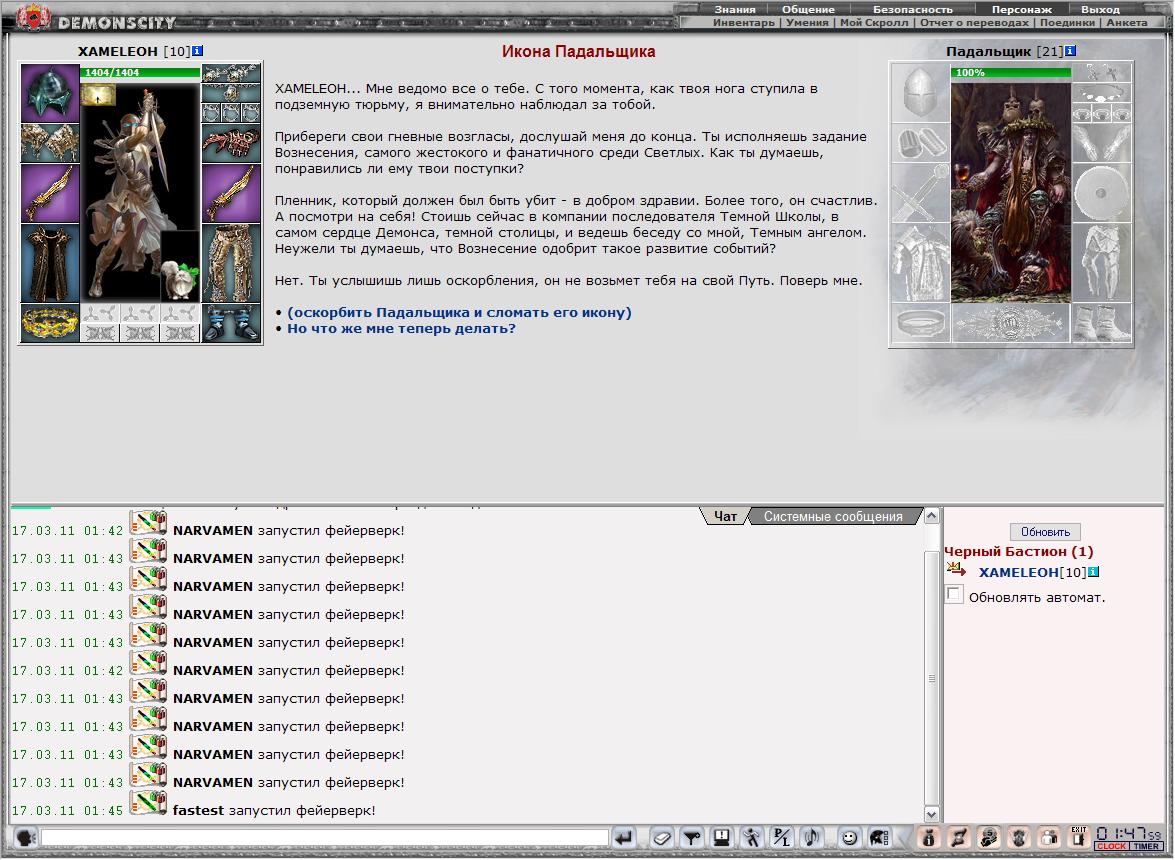Open the Знания menu
The image size is (1175, 860).
coord(734,10)
